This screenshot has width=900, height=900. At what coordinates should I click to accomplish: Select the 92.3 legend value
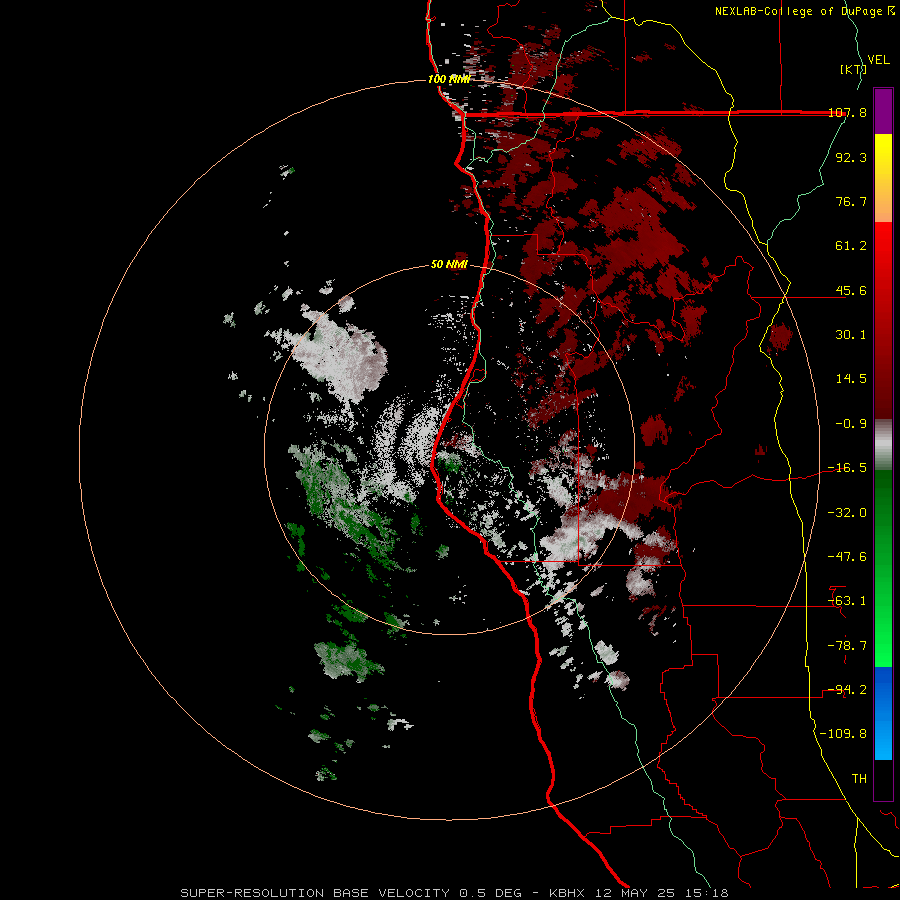pyautogui.click(x=851, y=157)
